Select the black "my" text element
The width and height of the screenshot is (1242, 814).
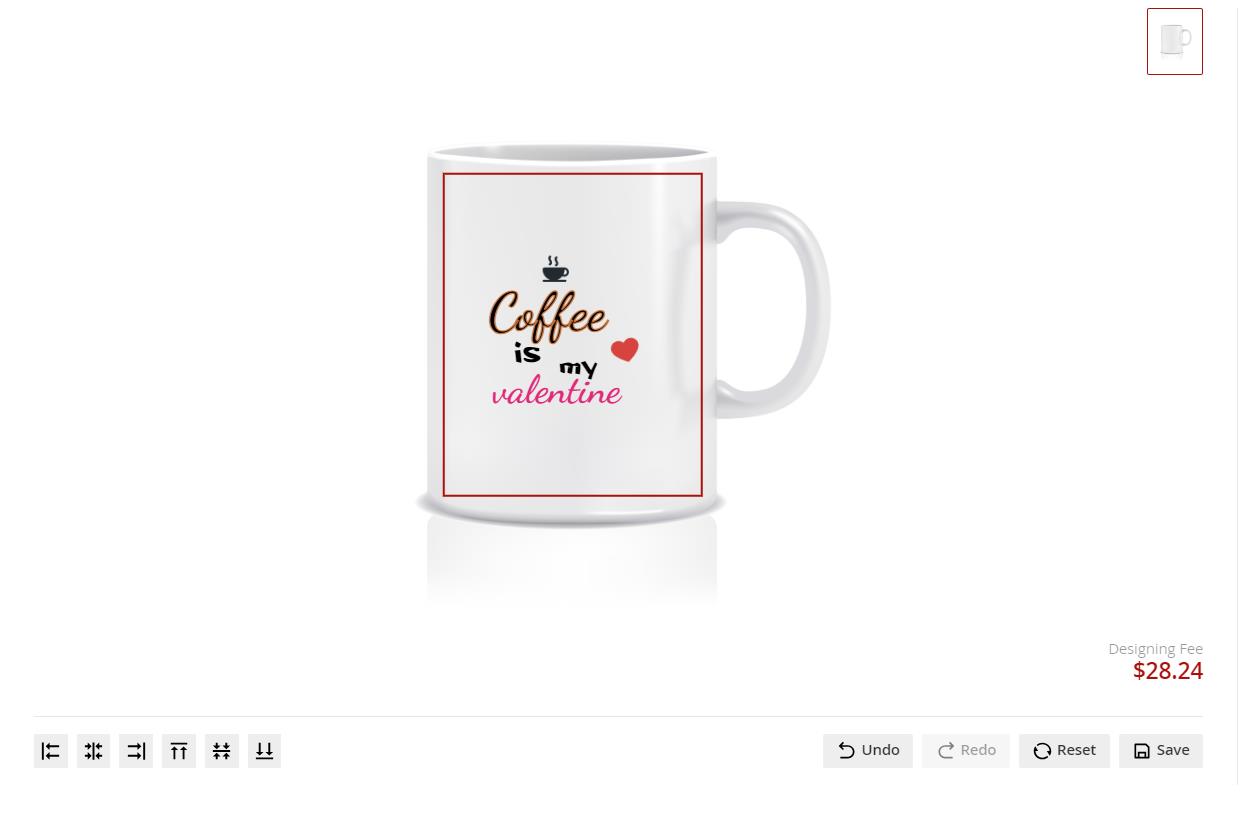(x=578, y=369)
